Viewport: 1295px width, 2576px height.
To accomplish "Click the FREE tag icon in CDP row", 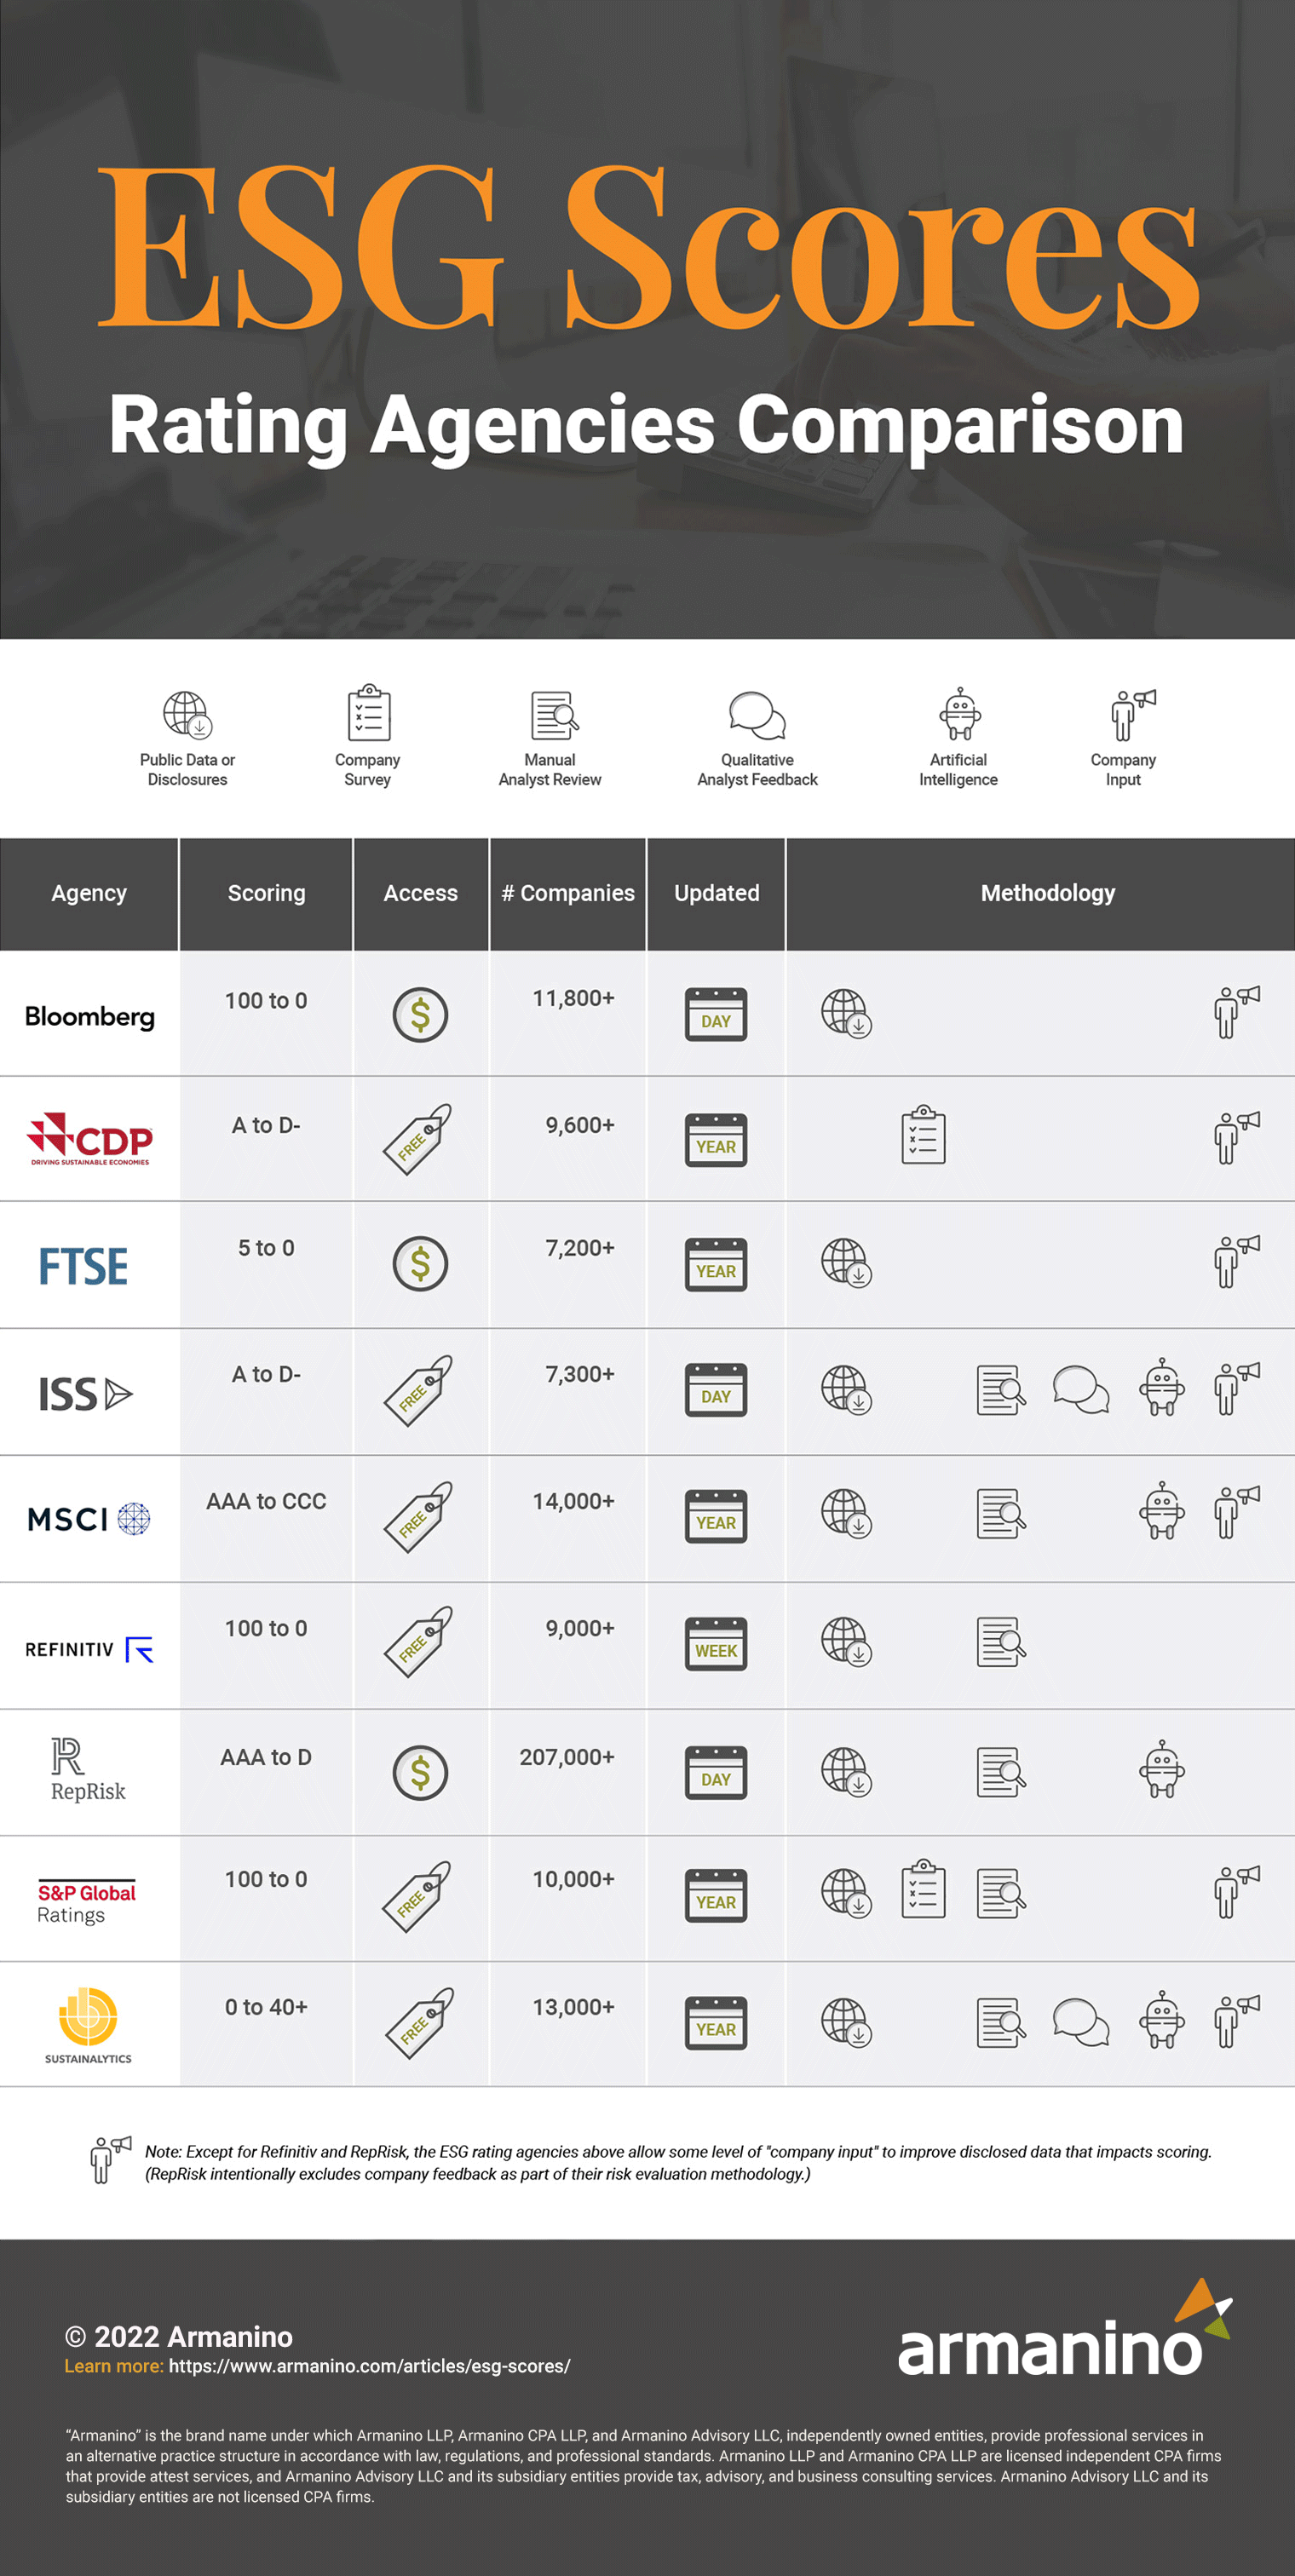I will pyautogui.click(x=418, y=1139).
